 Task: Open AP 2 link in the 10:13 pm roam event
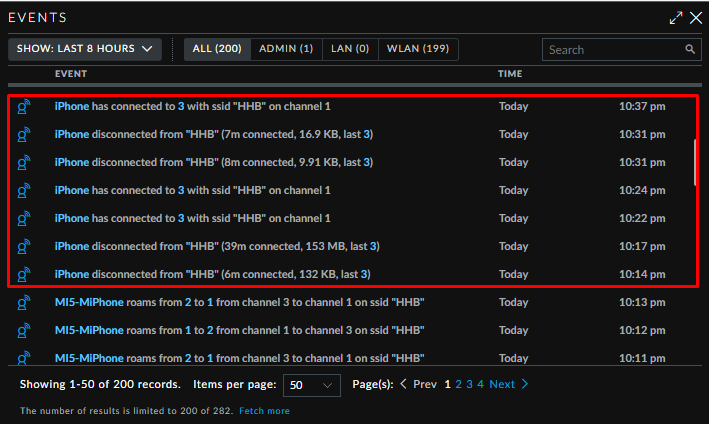click(x=188, y=302)
